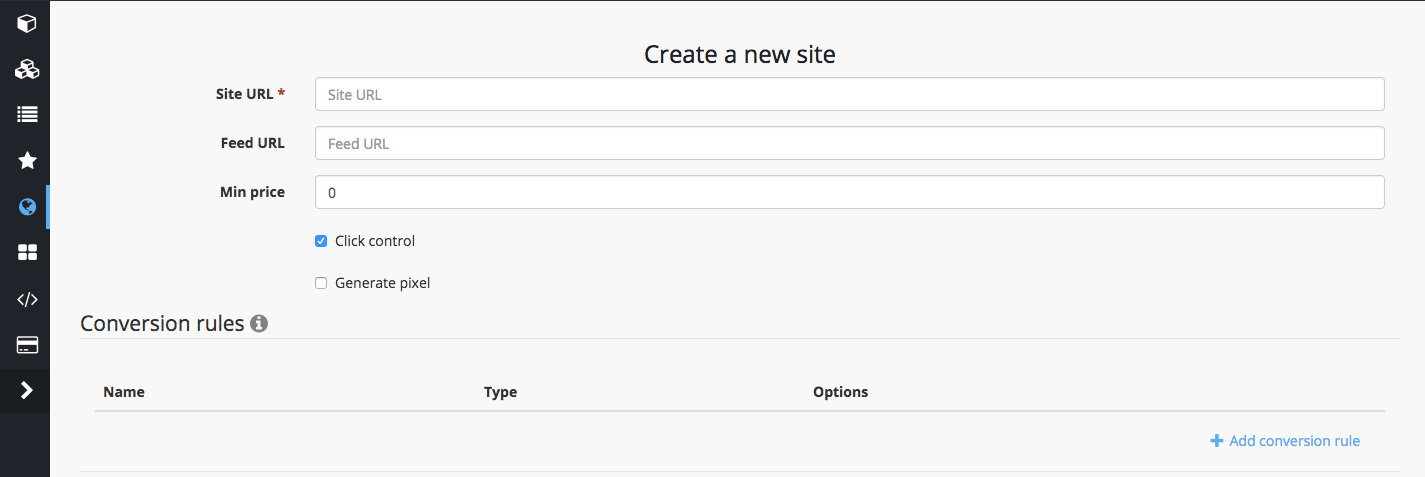Open the four-squares grid sidebar icon
The height and width of the screenshot is (477, 1425).
point(27,253)
